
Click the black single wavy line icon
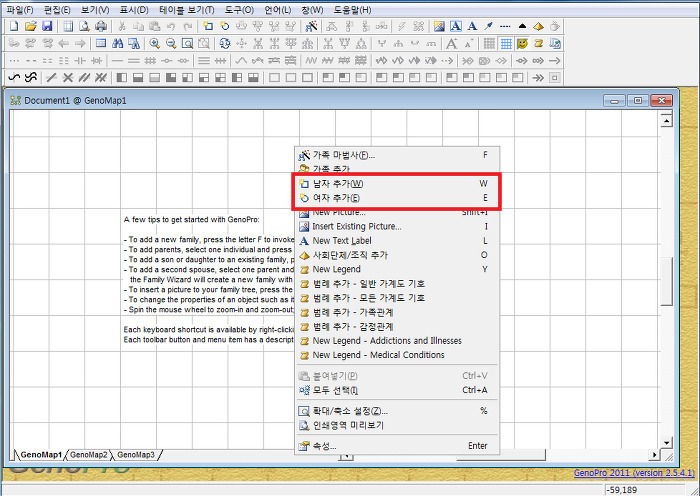[x=14, y=78]
